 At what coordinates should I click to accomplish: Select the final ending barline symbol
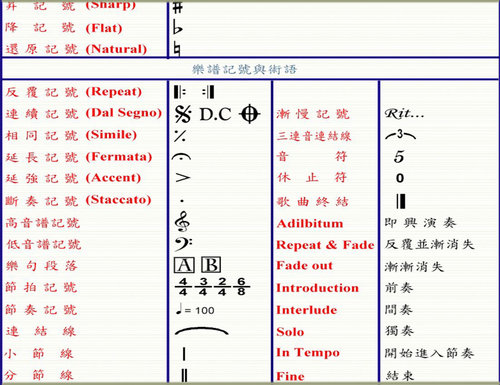(x=400, y=201)
